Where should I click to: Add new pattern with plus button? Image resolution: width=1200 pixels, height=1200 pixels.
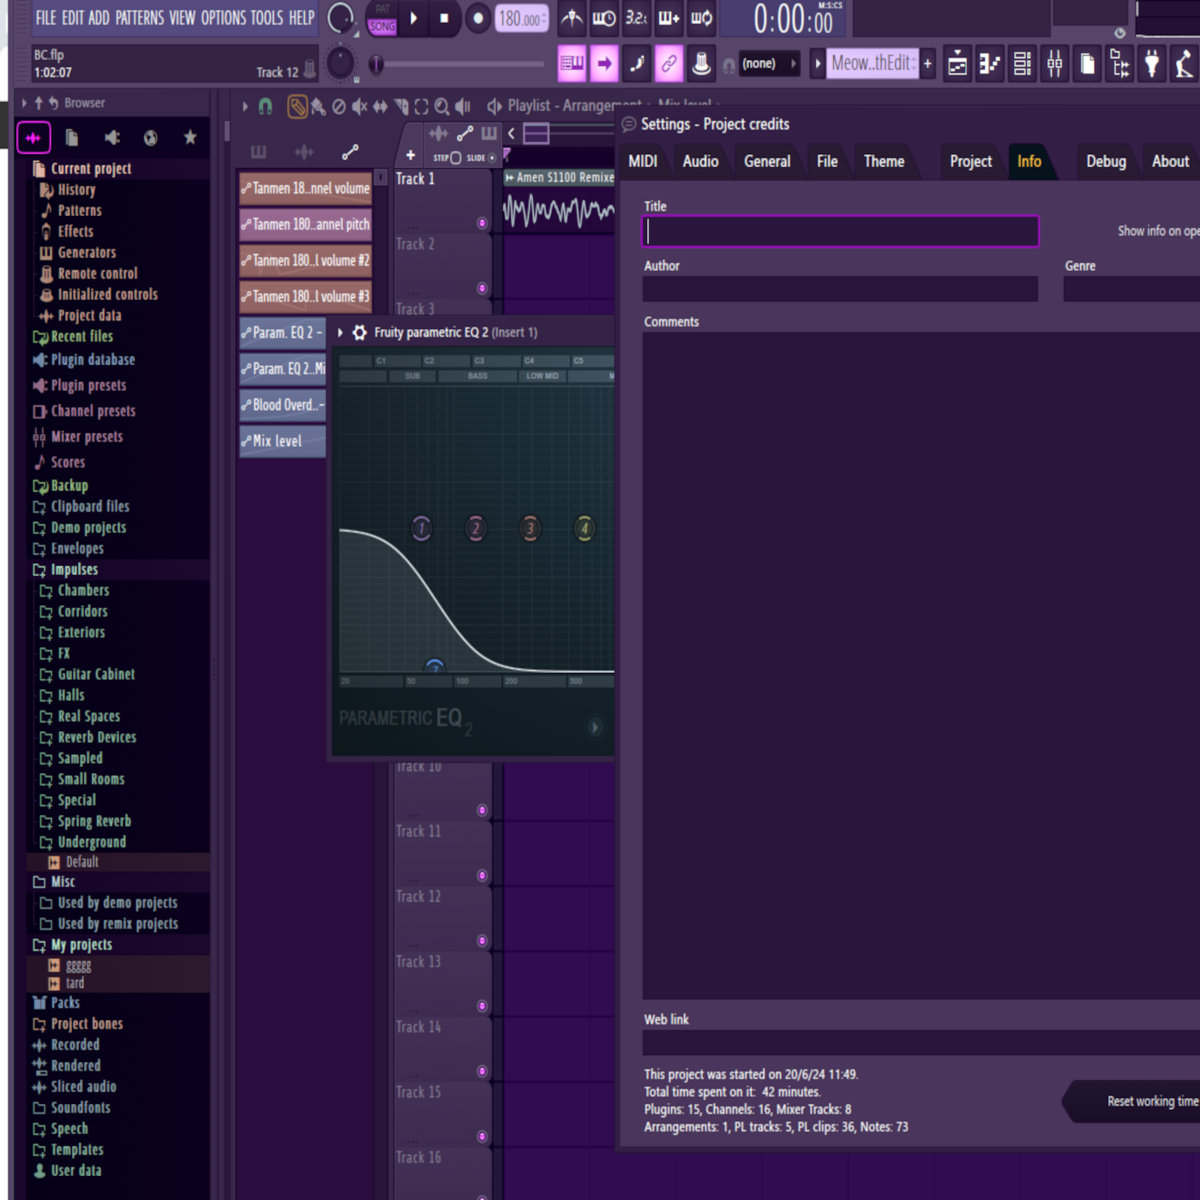(x=928, y=63)
